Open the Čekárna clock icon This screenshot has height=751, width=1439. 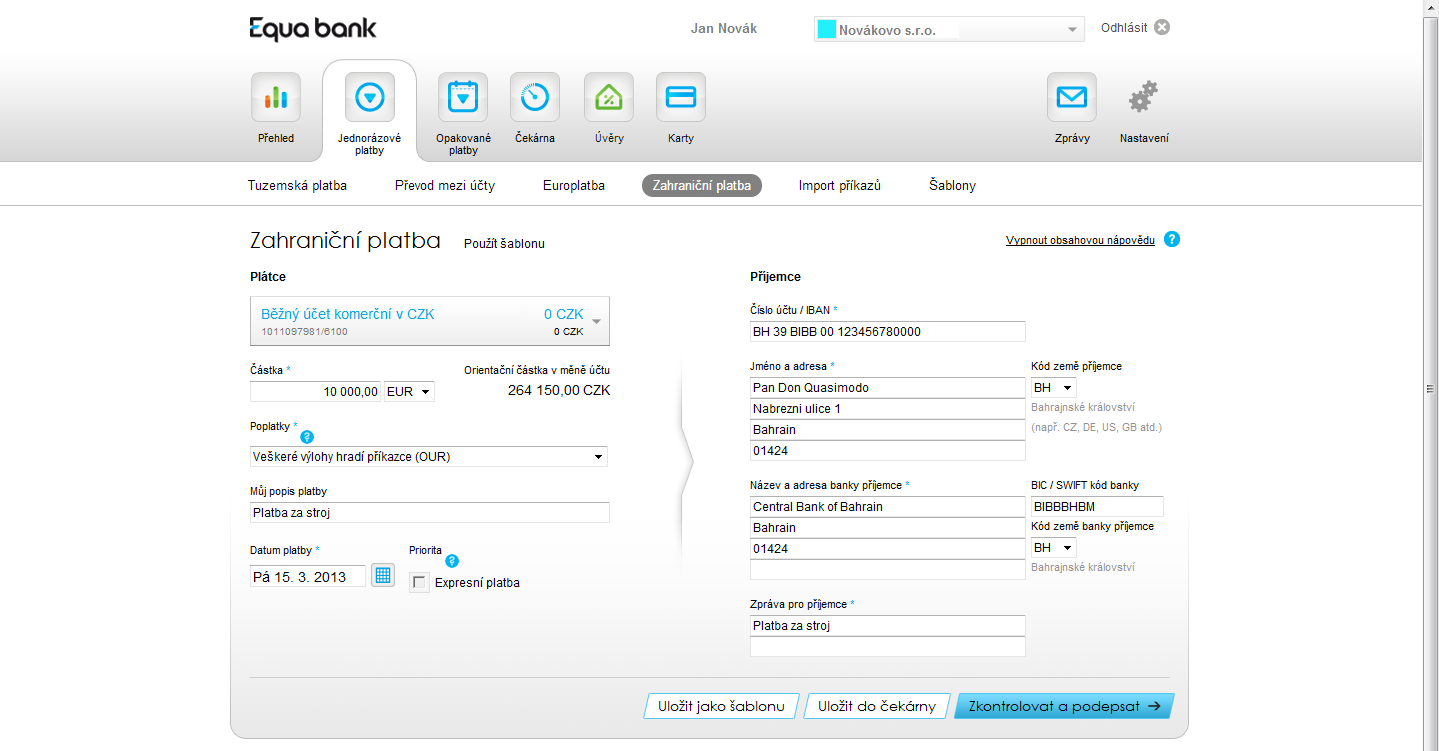point(535,97)
